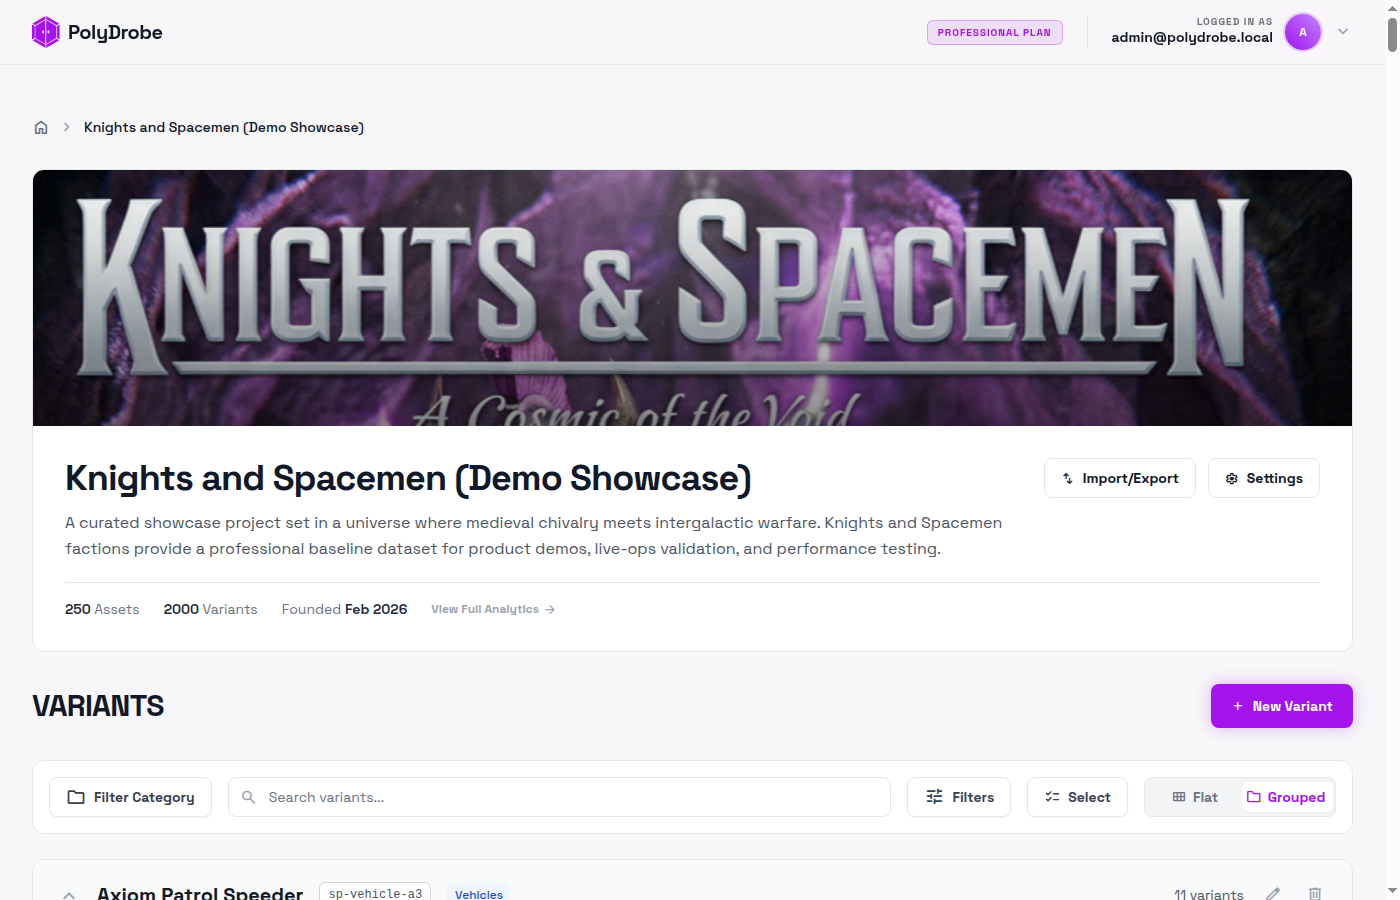Open the Filters panel

pos(958,797)
